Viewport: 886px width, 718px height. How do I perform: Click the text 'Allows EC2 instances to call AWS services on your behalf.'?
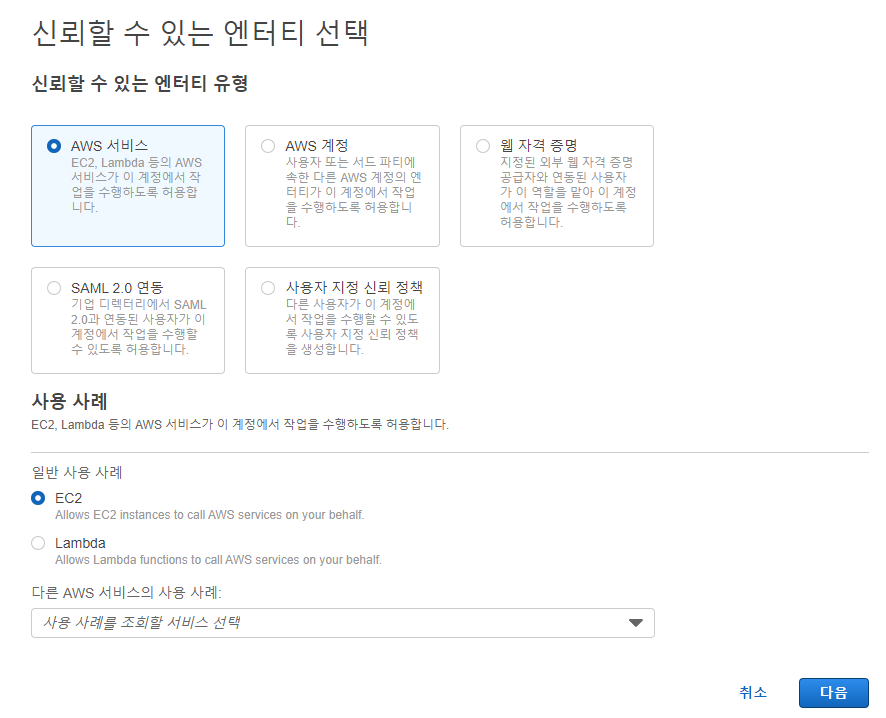click(210, 515)
